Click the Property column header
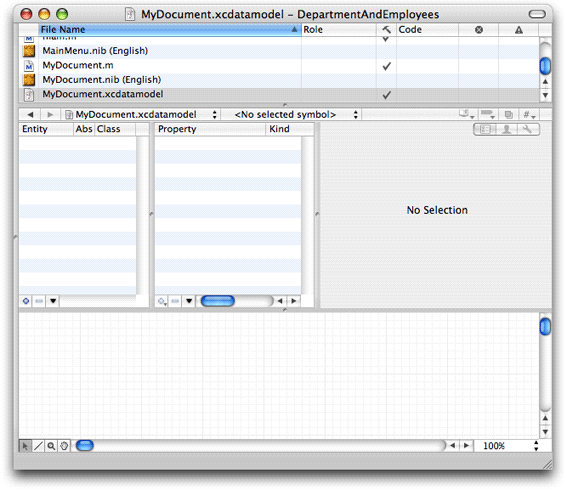567x493 pixels. pos(210,129)
